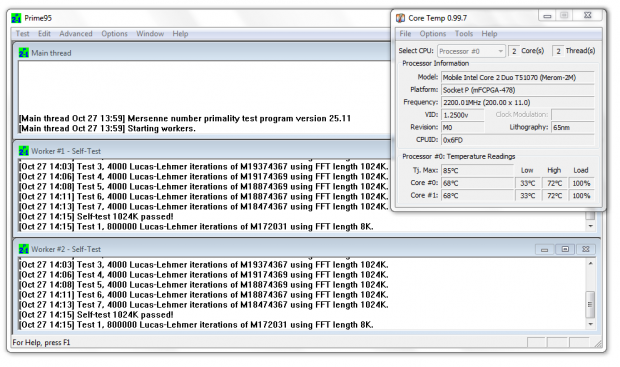Click scroll up arrow in Worker #2 pane

(590, 264)
